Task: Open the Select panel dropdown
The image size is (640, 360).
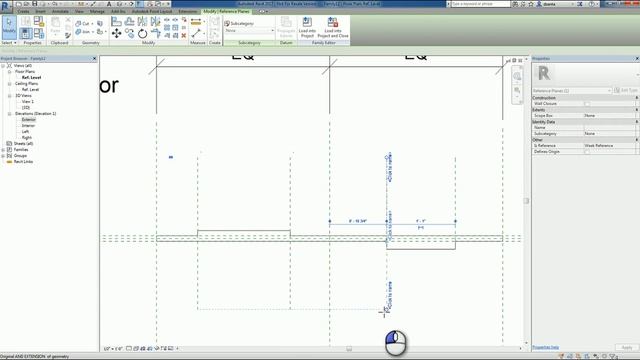Action: tap(9, 42)
